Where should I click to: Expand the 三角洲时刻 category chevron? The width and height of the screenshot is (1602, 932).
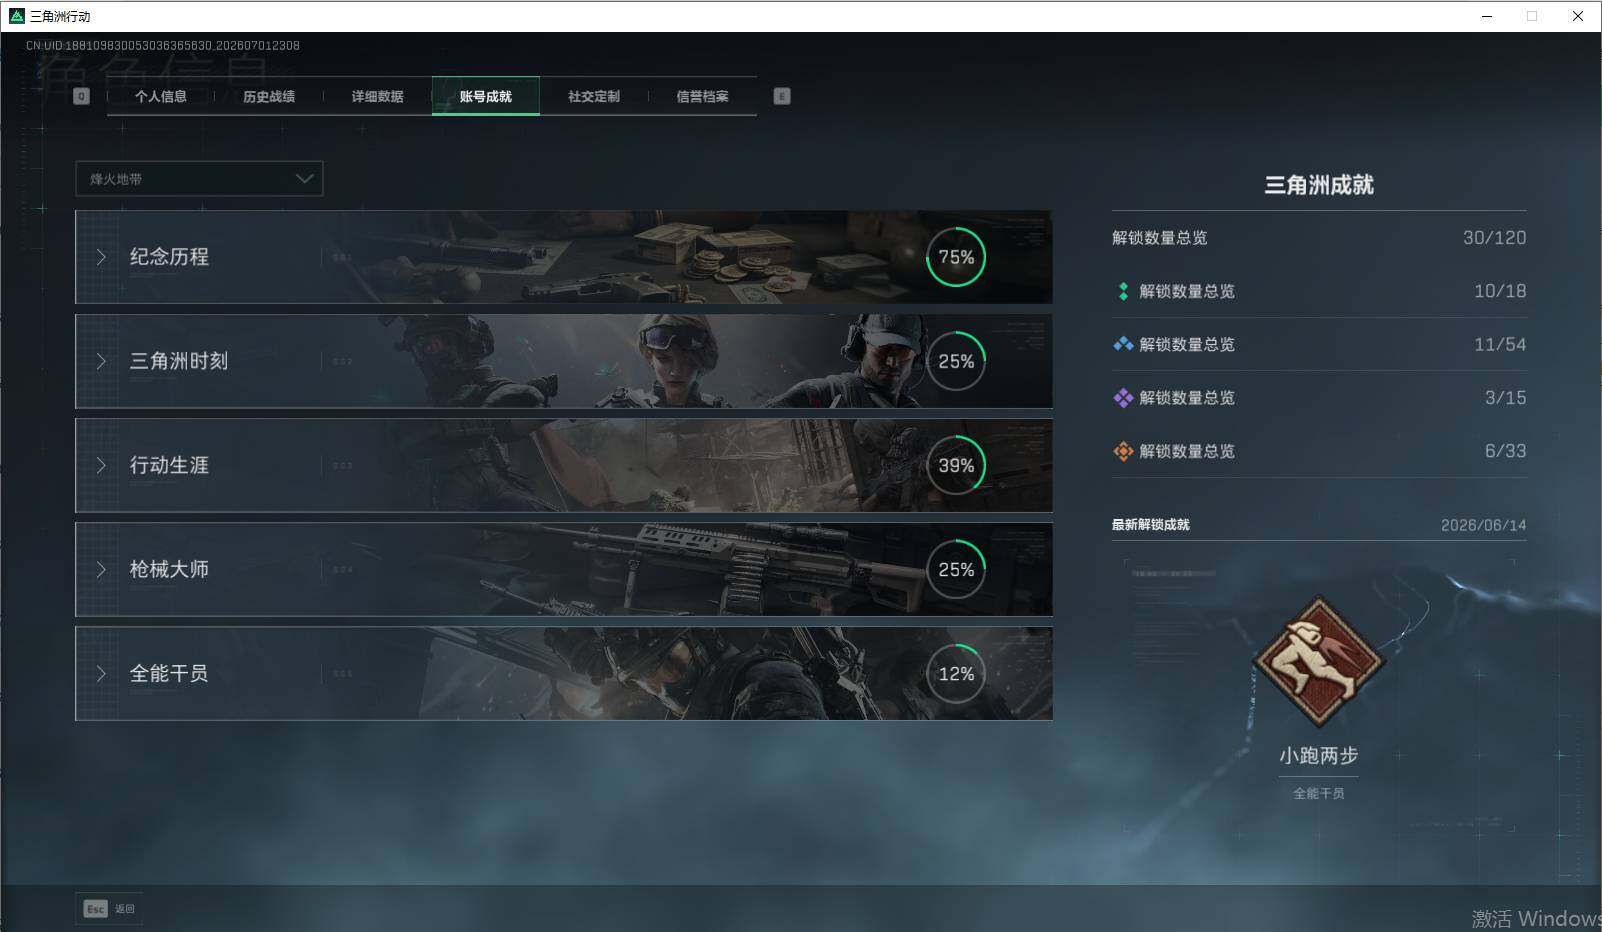[x=101, y=361]
